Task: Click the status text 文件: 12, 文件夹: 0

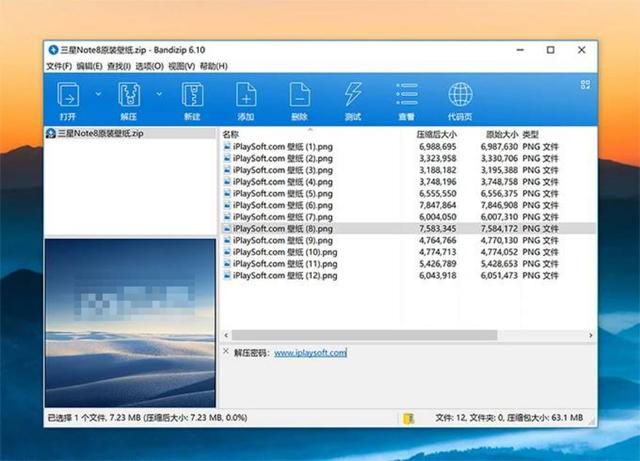Action: coord(470,418)
